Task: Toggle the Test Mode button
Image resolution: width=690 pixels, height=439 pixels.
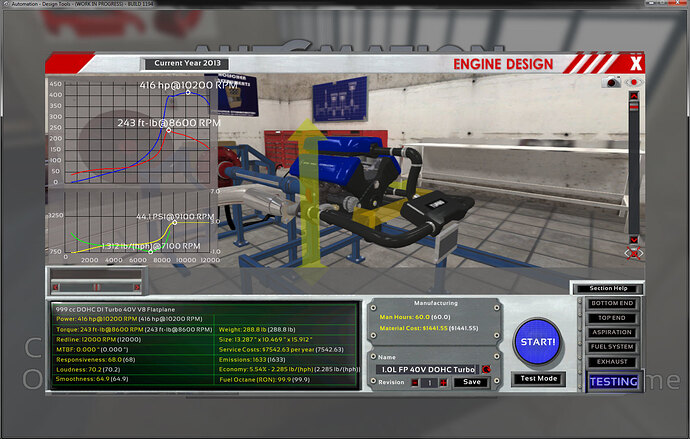Action: [539, 379]
